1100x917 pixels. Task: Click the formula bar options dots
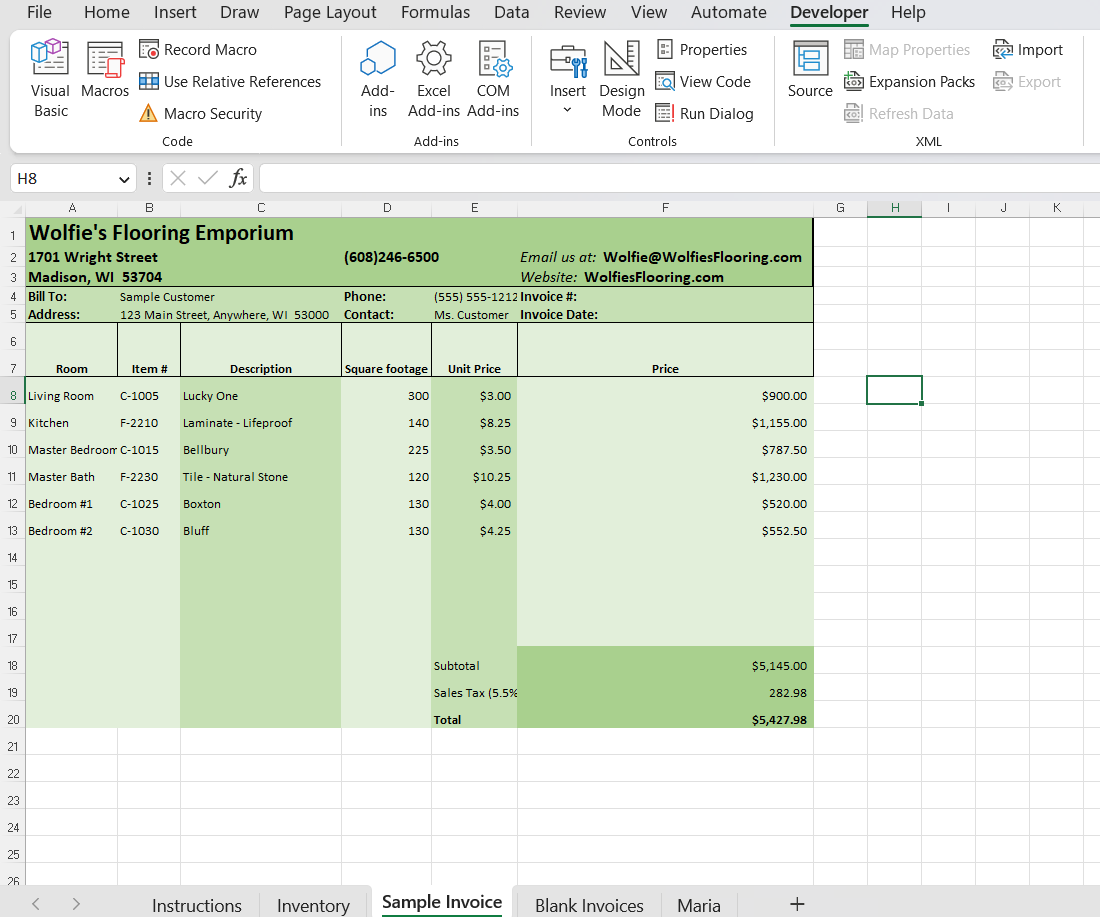[149, 179]
